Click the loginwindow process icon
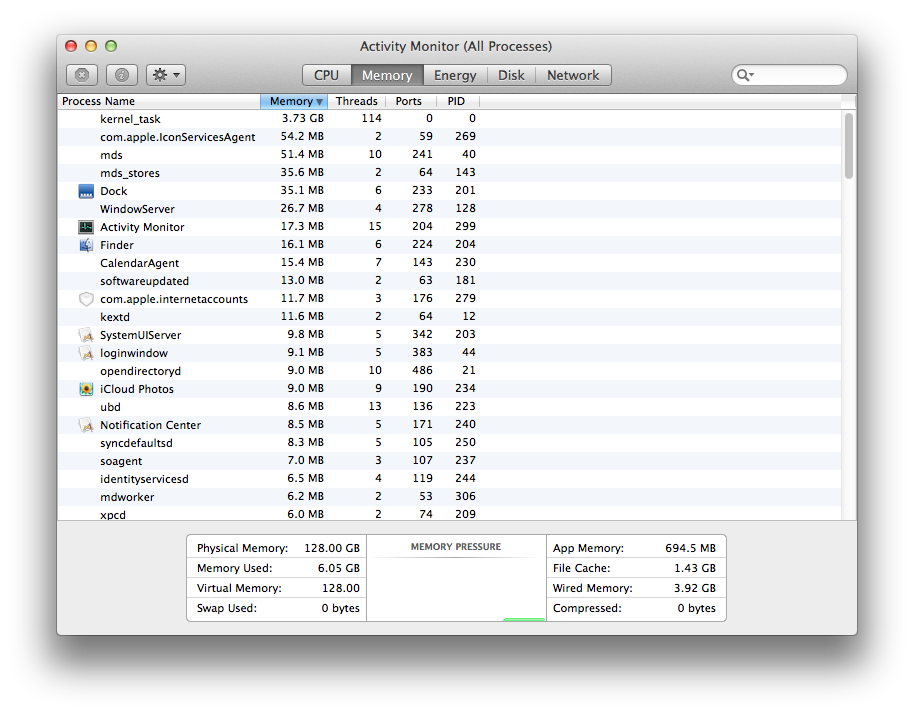914x714 pixels. [x=86, y=353]
